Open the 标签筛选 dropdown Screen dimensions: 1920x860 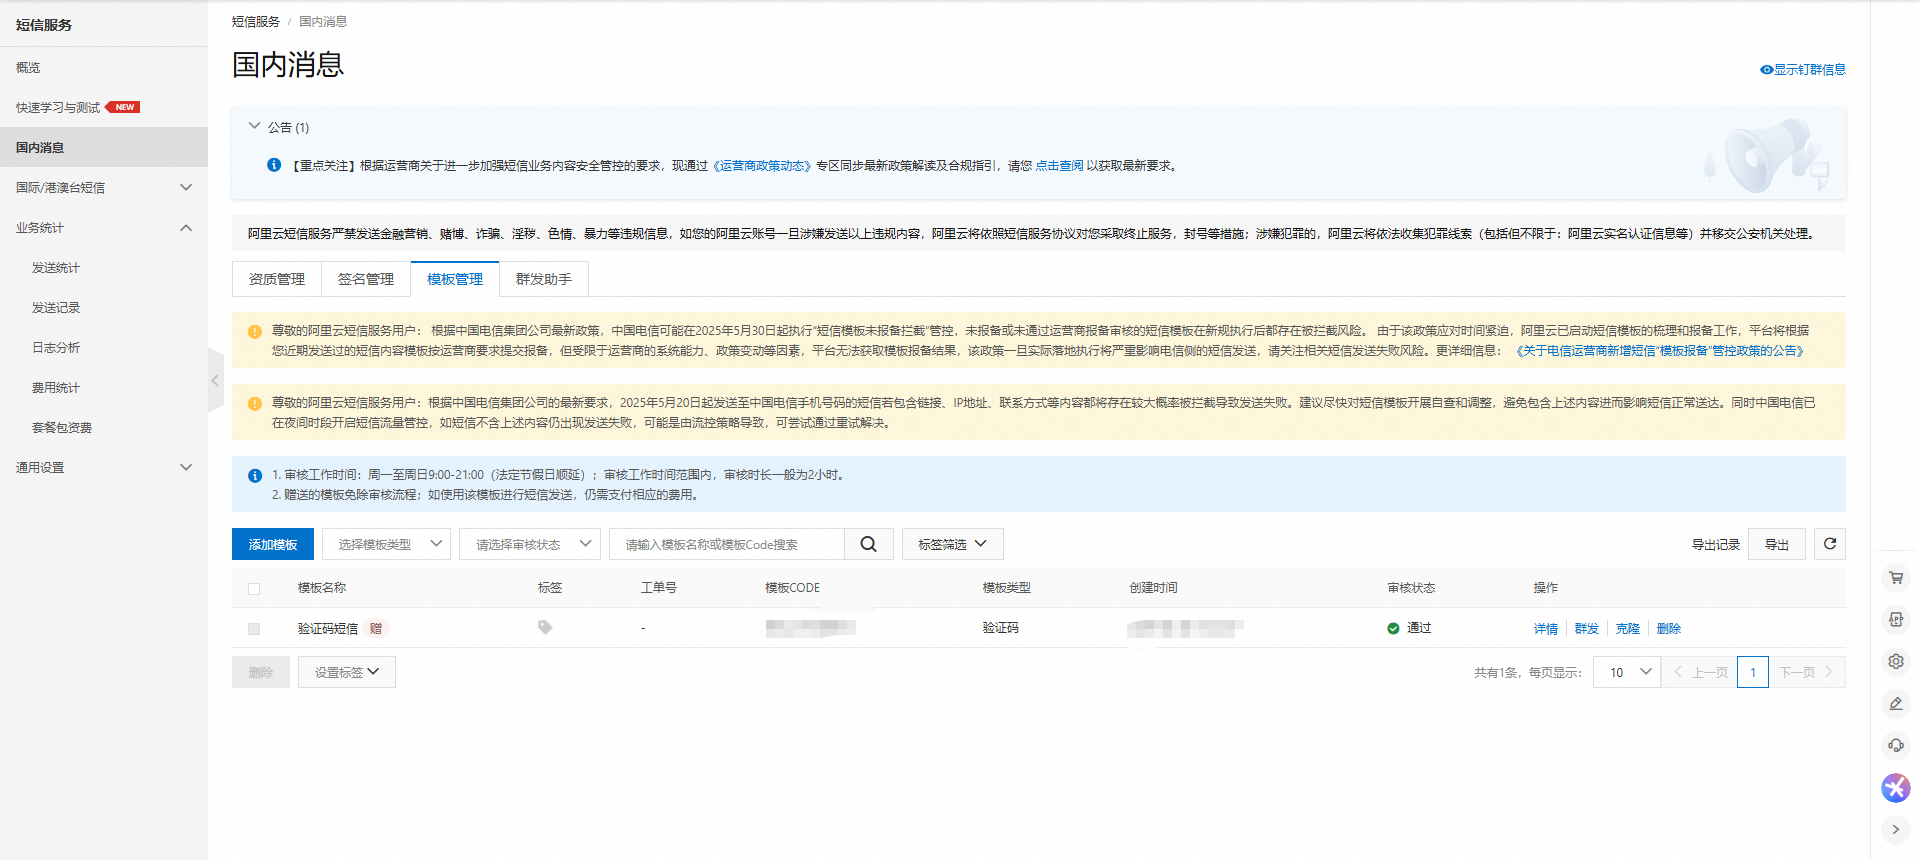point(953,544)
